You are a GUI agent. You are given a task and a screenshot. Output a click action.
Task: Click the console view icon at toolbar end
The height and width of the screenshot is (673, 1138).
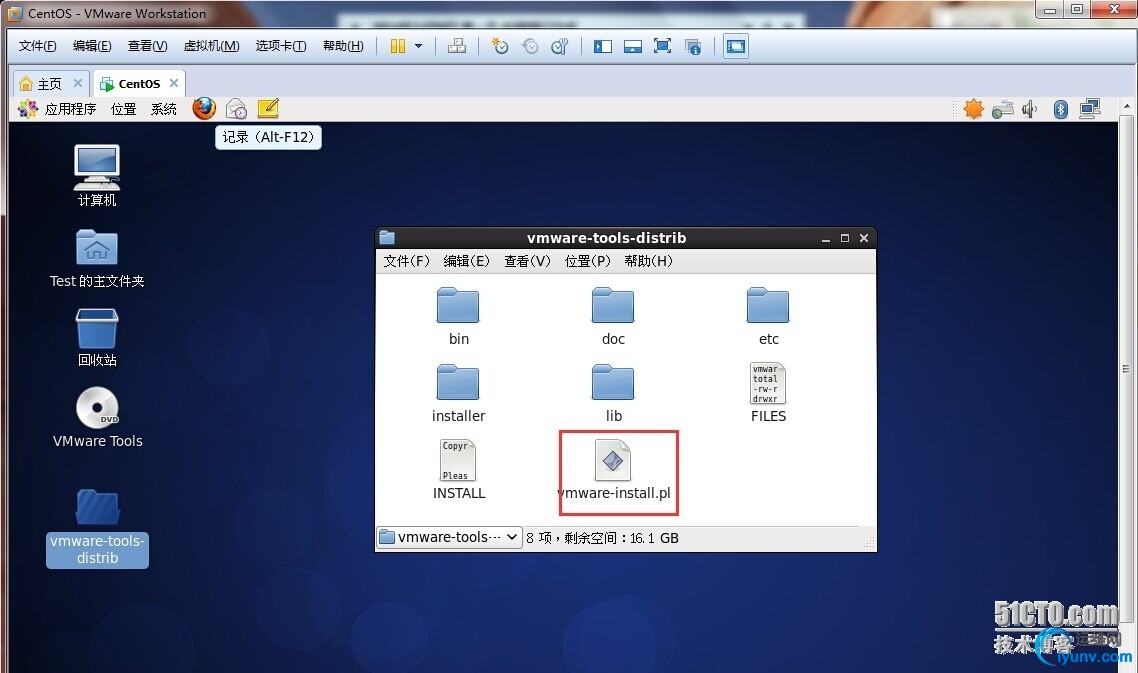(x=735, y=46)
